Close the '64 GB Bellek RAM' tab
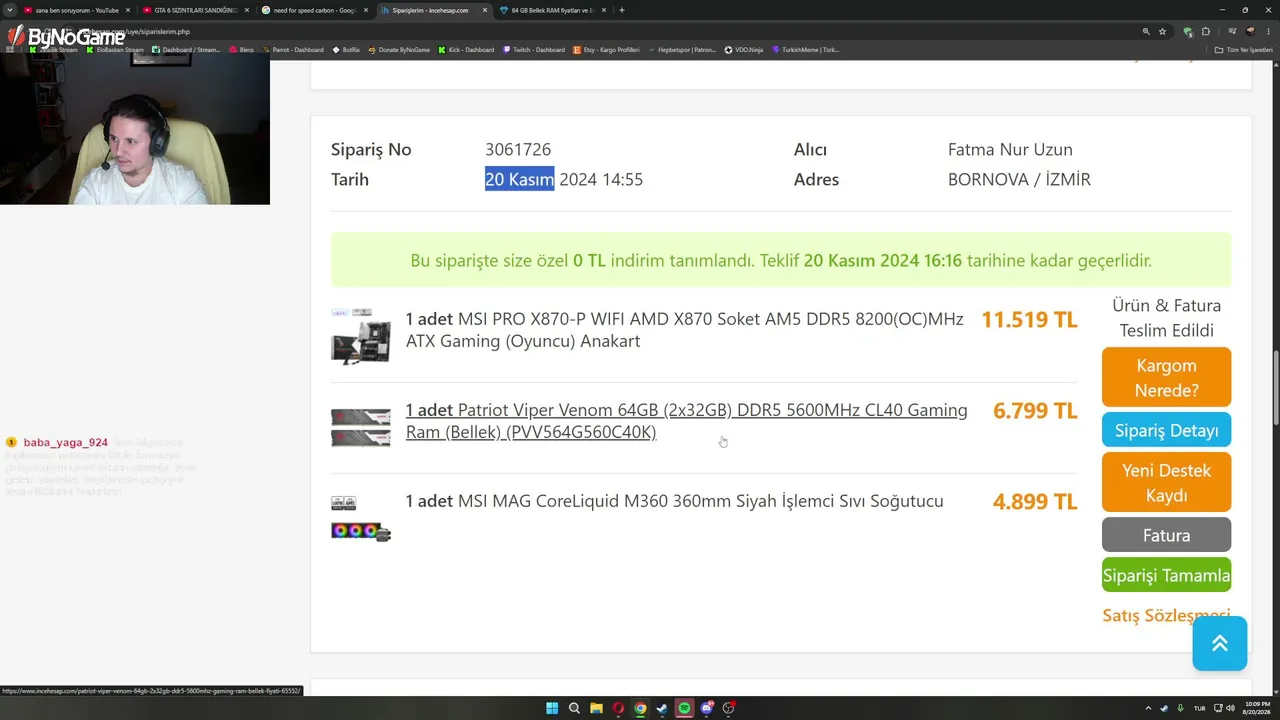The image size is (1280, 720). coord(604,10)
